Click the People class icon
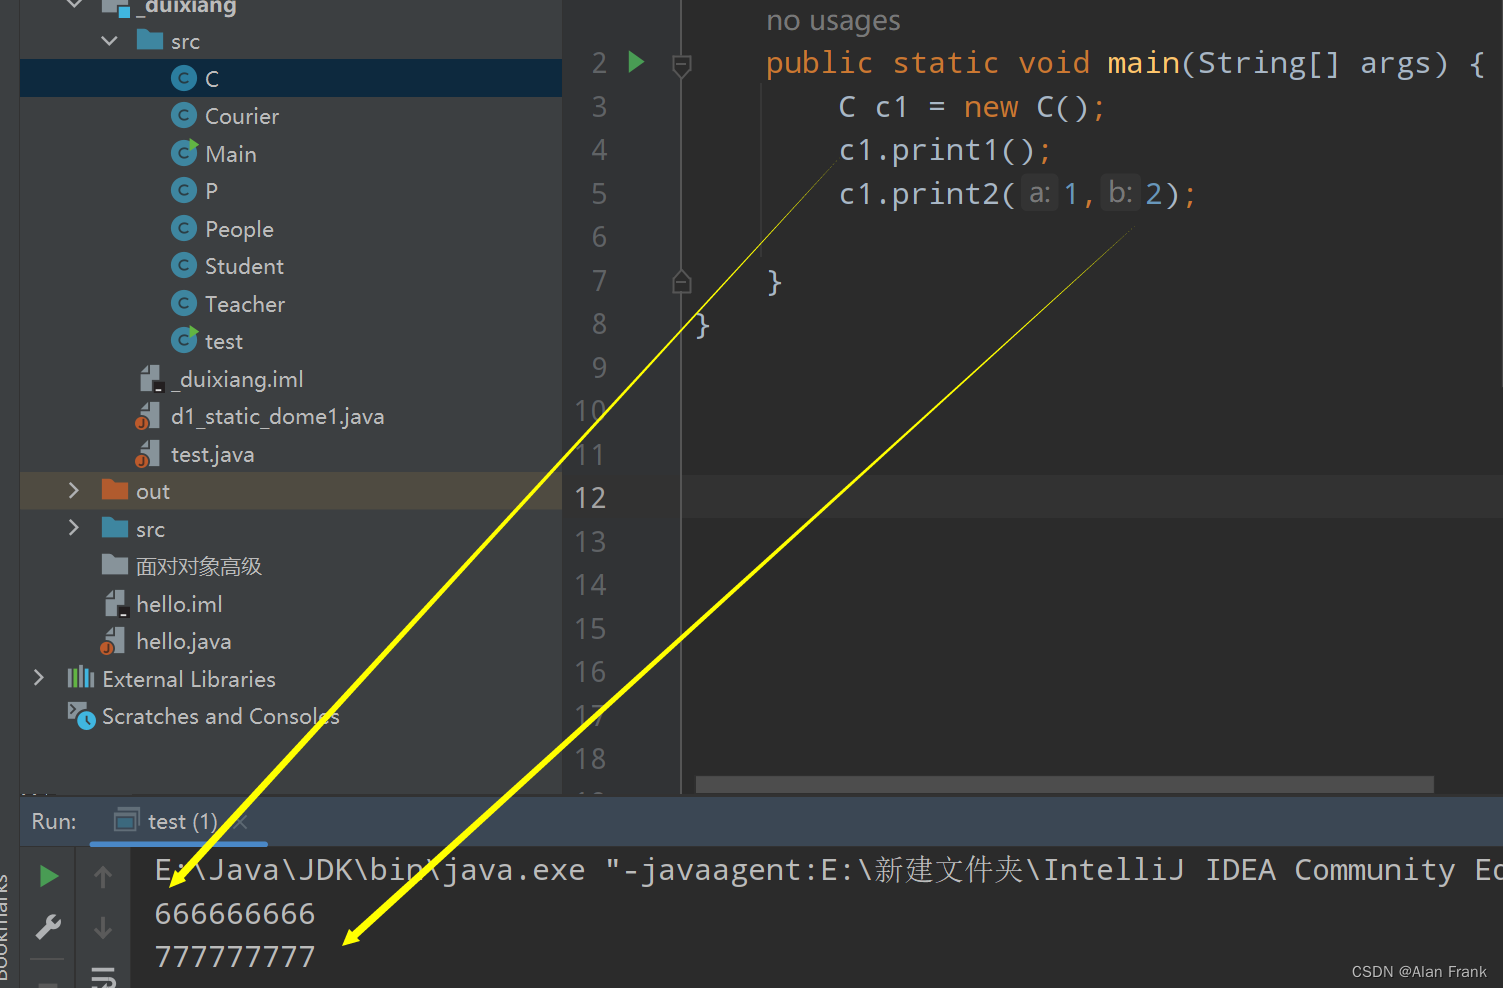The image size is (1503, 988). point(184,229)
